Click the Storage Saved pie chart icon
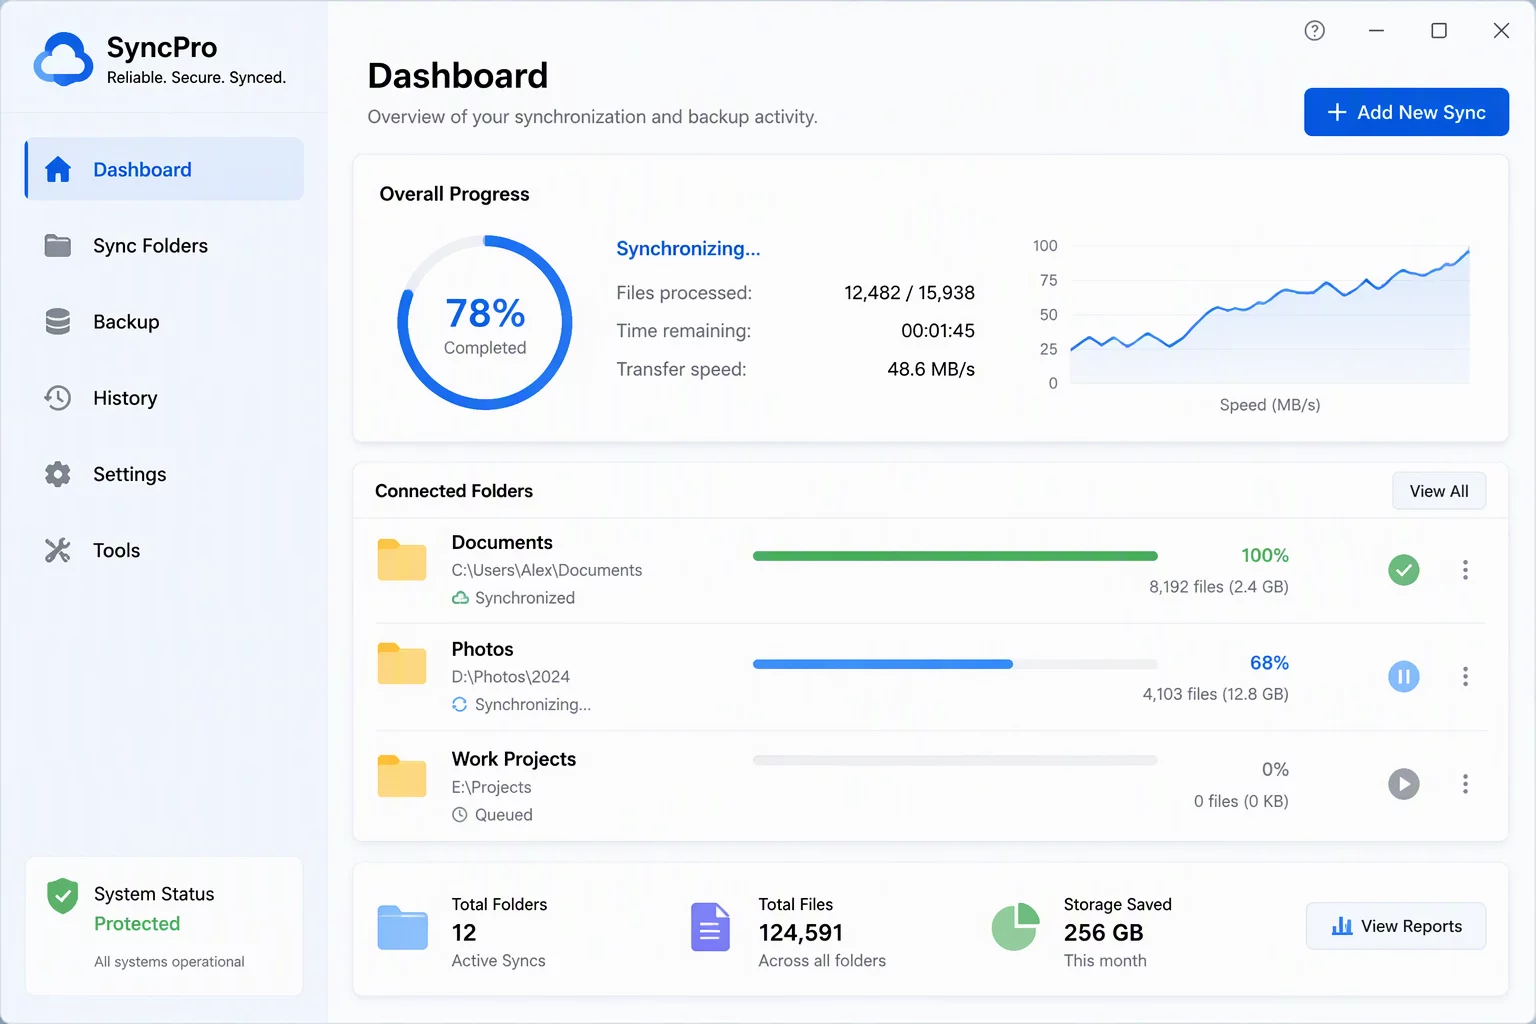The height and width of the screenshot is (1024, 1536). click(x=1015, y=927)
